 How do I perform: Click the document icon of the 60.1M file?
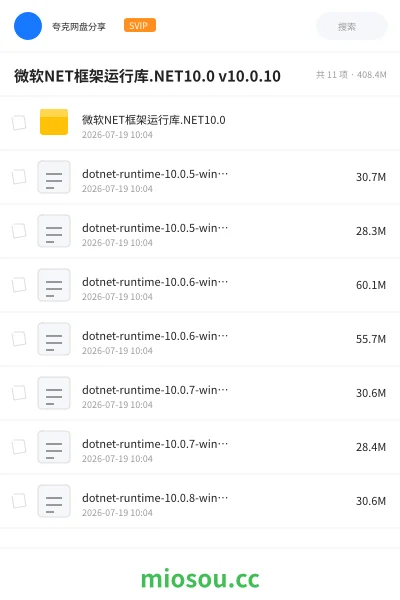[x=54, y=285]
